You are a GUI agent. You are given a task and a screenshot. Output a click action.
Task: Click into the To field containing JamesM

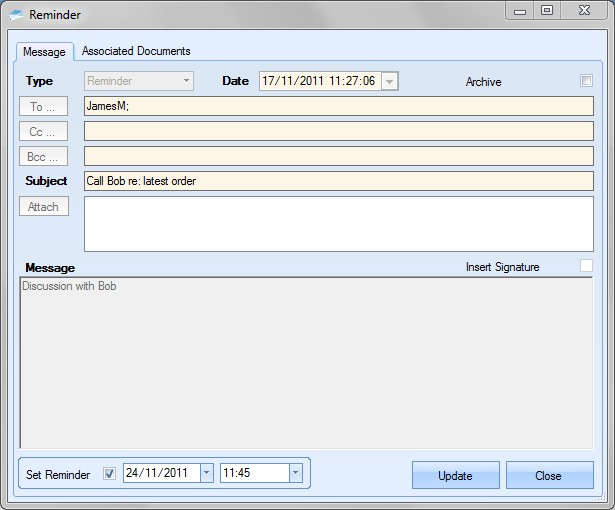click(338, 106)
